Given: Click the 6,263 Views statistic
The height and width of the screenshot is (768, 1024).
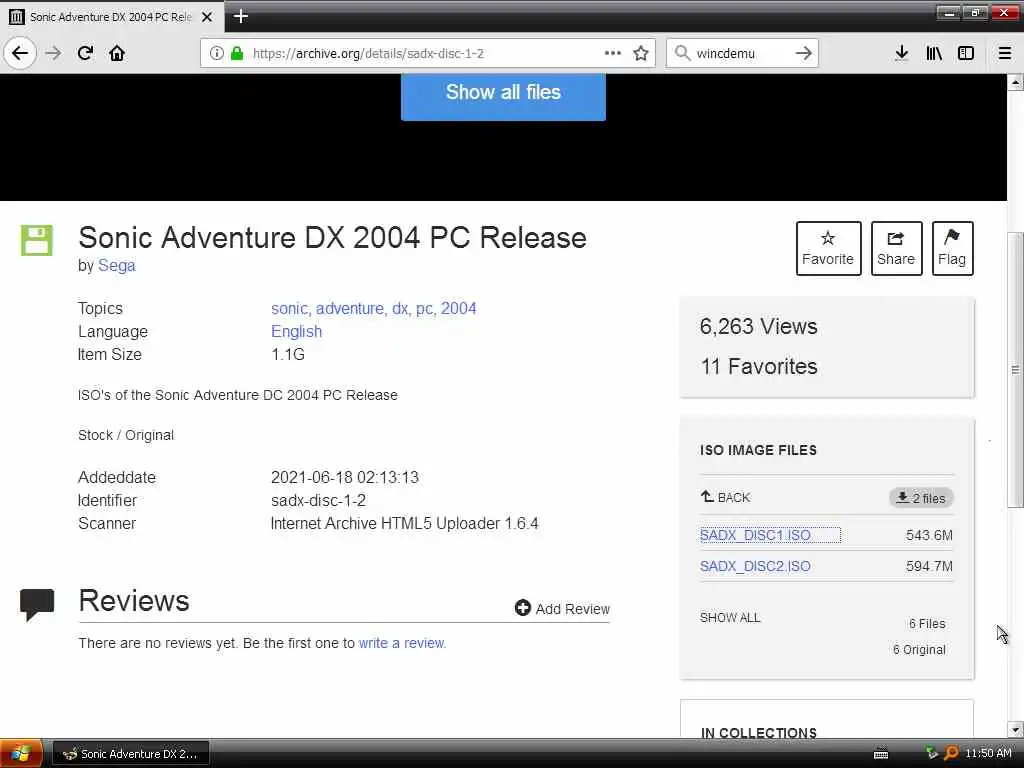Looking at the screenshot, I should tap(758, 327).
